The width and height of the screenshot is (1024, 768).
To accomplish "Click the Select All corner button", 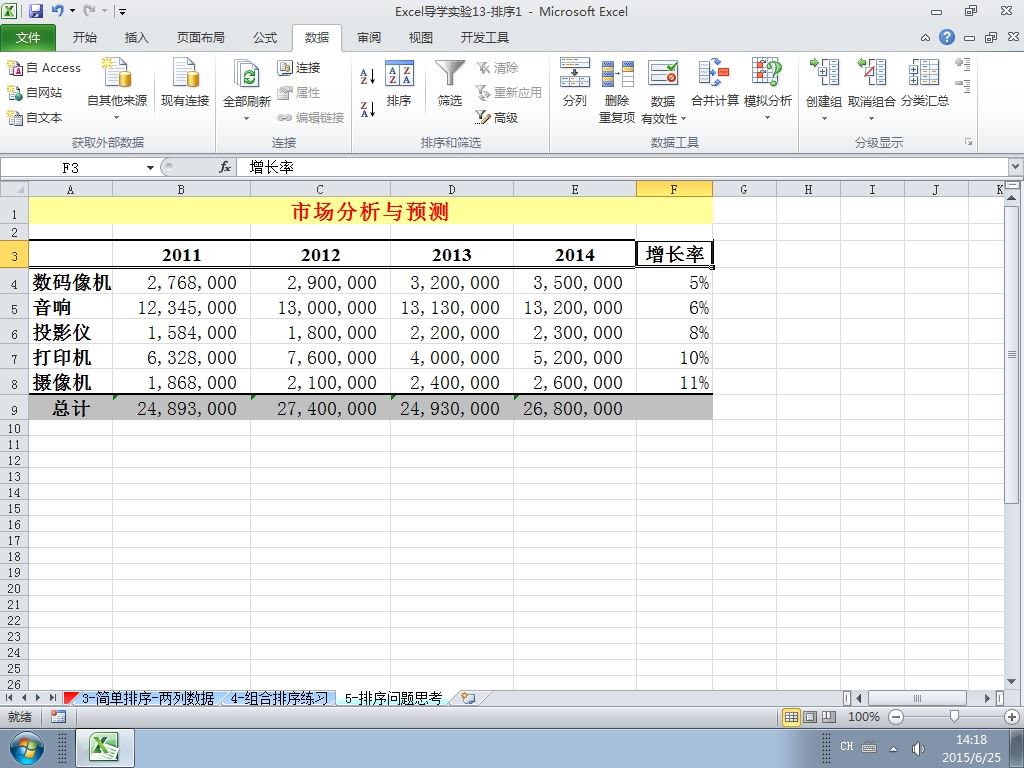I will [x=14, y=189].
